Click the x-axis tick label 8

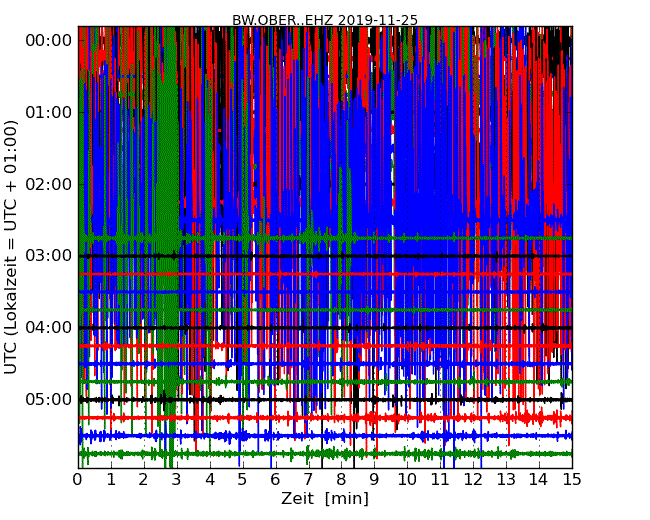click(341, 480)
